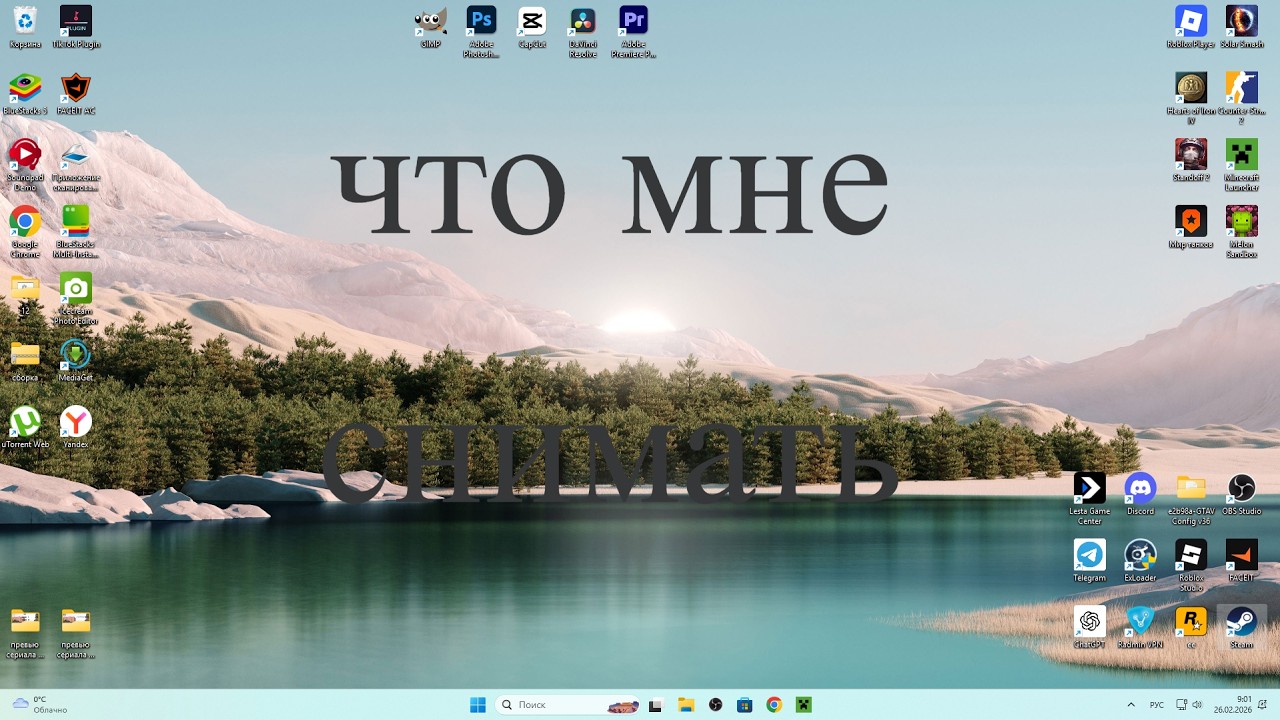
Task: Click the Telegram desktop icon
Action: coord(1090,561)
